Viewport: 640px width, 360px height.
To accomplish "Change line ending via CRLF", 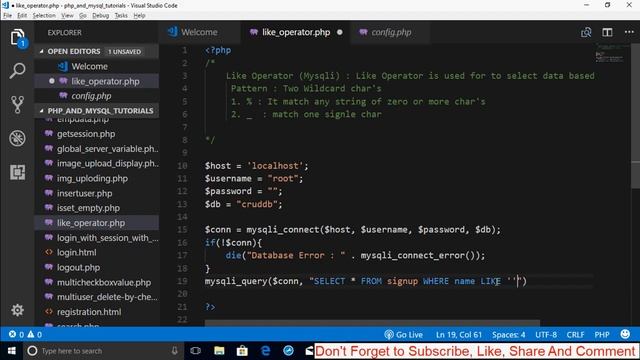I will [x=575, y=334].
